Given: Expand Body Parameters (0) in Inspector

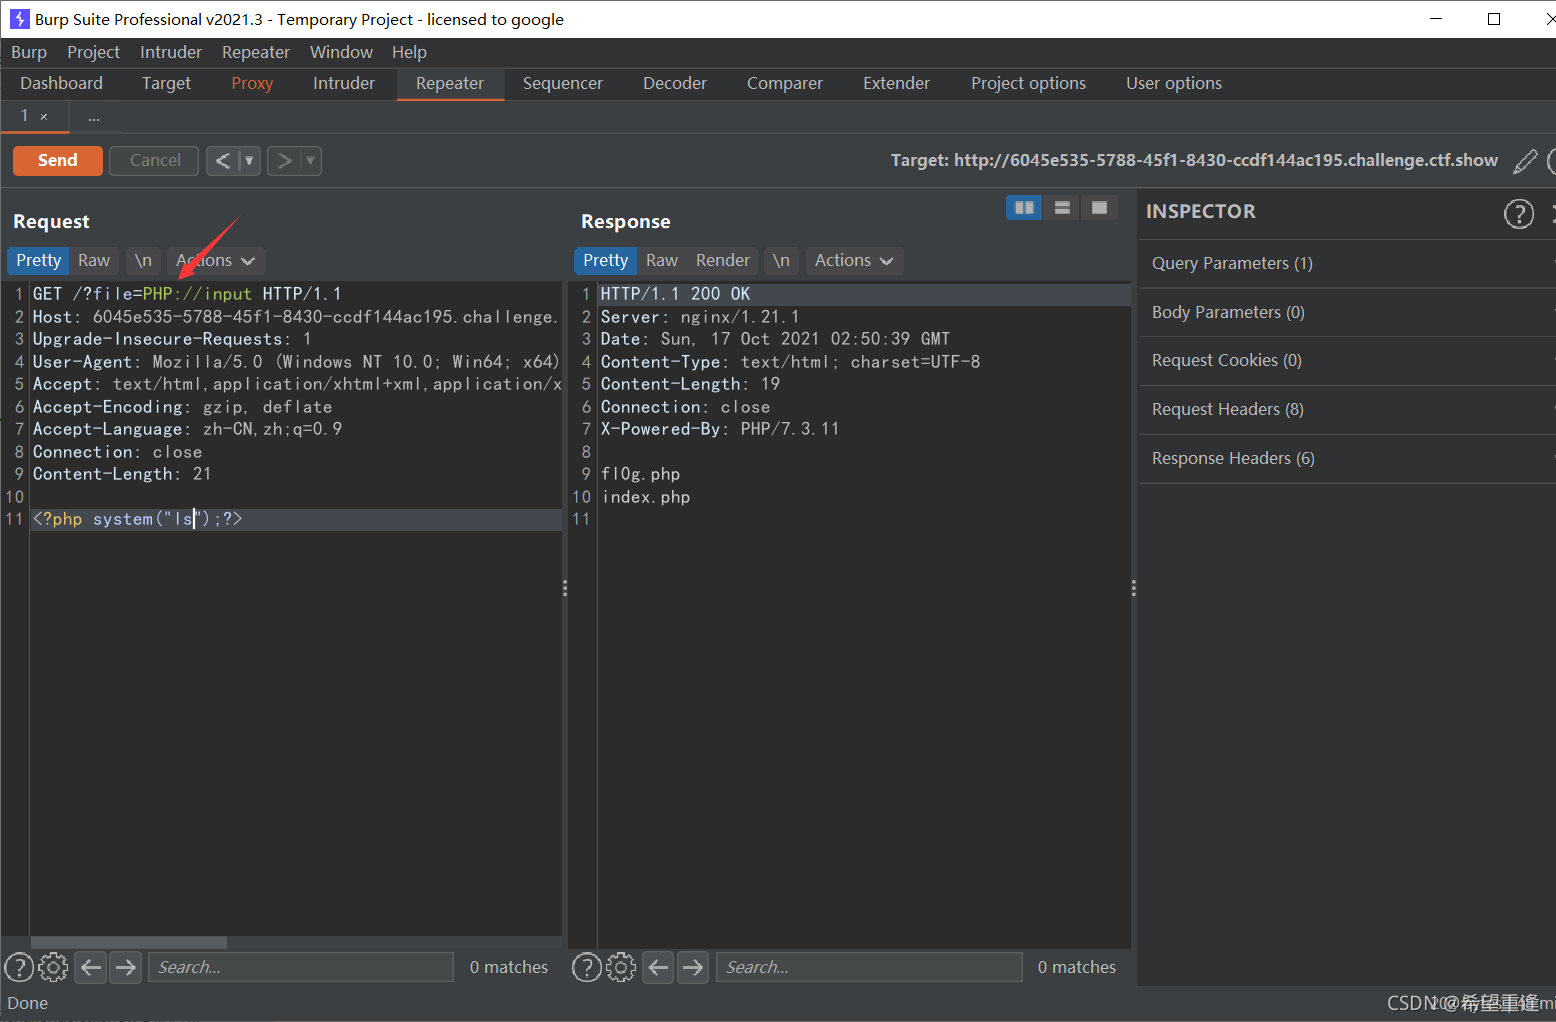Looking at the screenshot, I should 1347,313.
